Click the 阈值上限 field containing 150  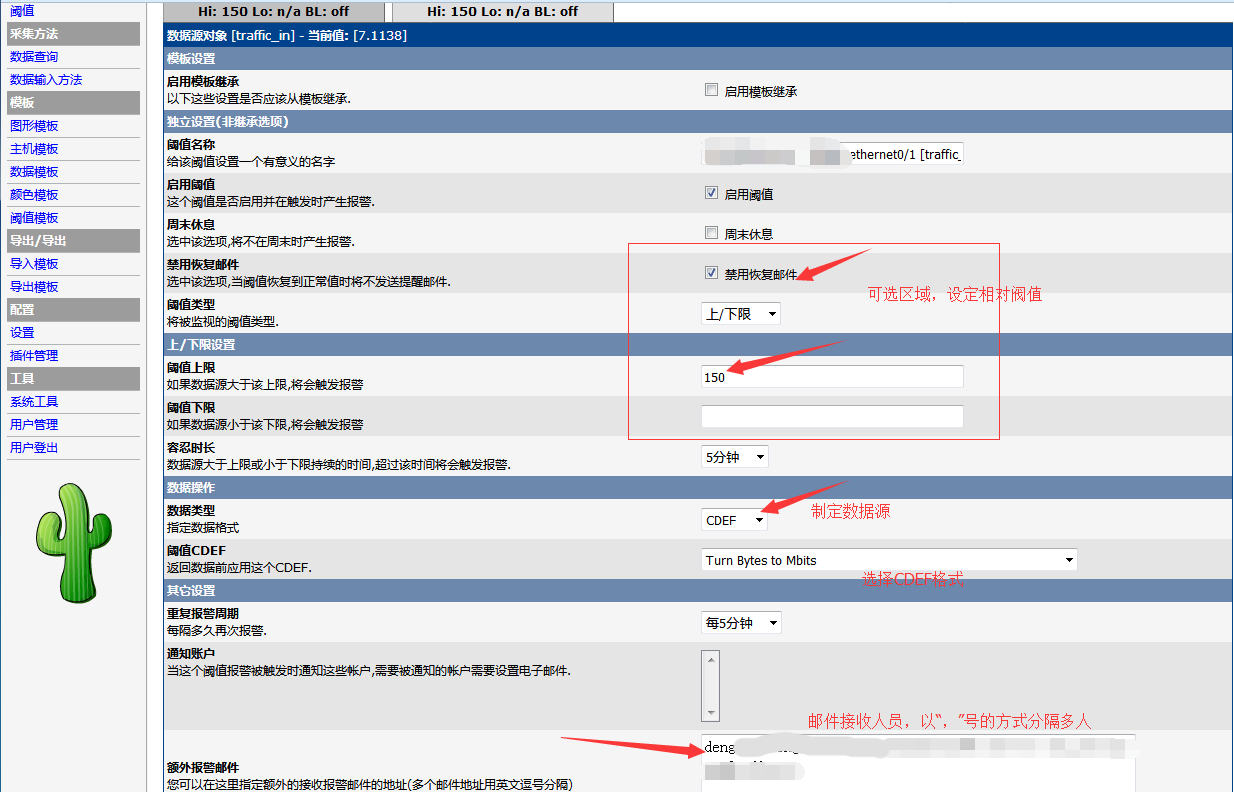(x=832, y=377)
